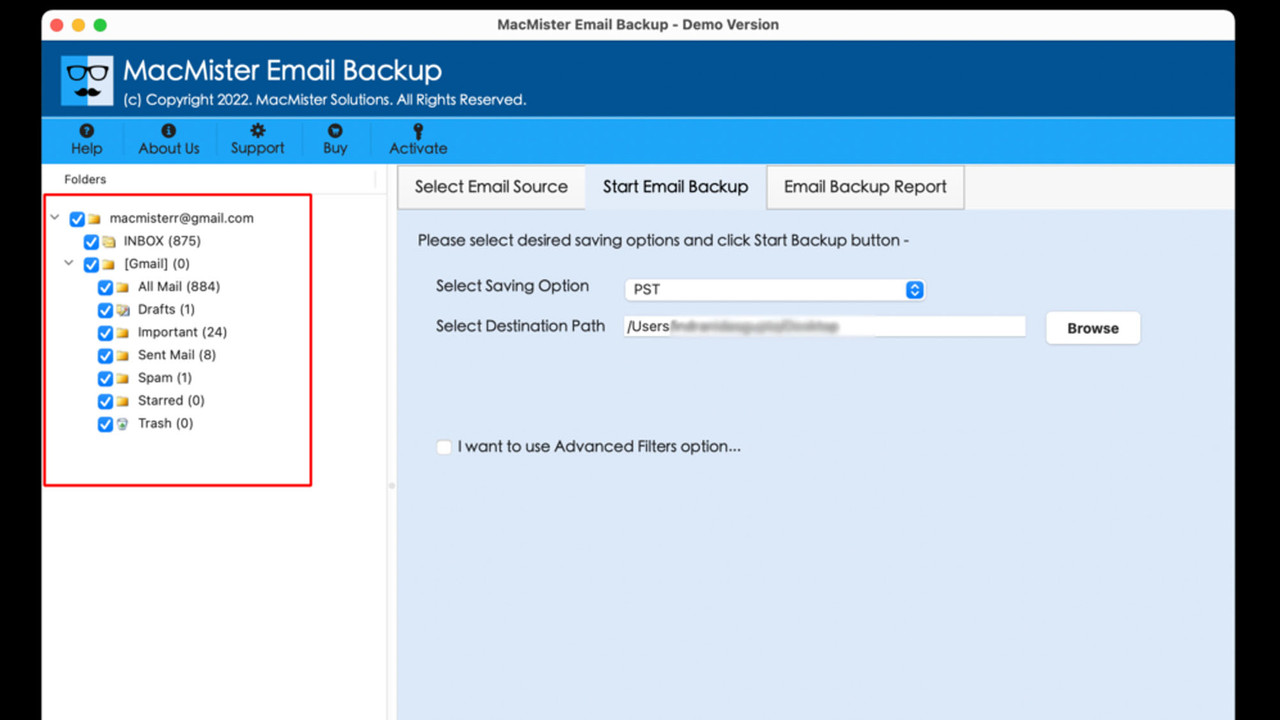Click the Buy cart icon
1280x720 pixels.
pos(335,131)
